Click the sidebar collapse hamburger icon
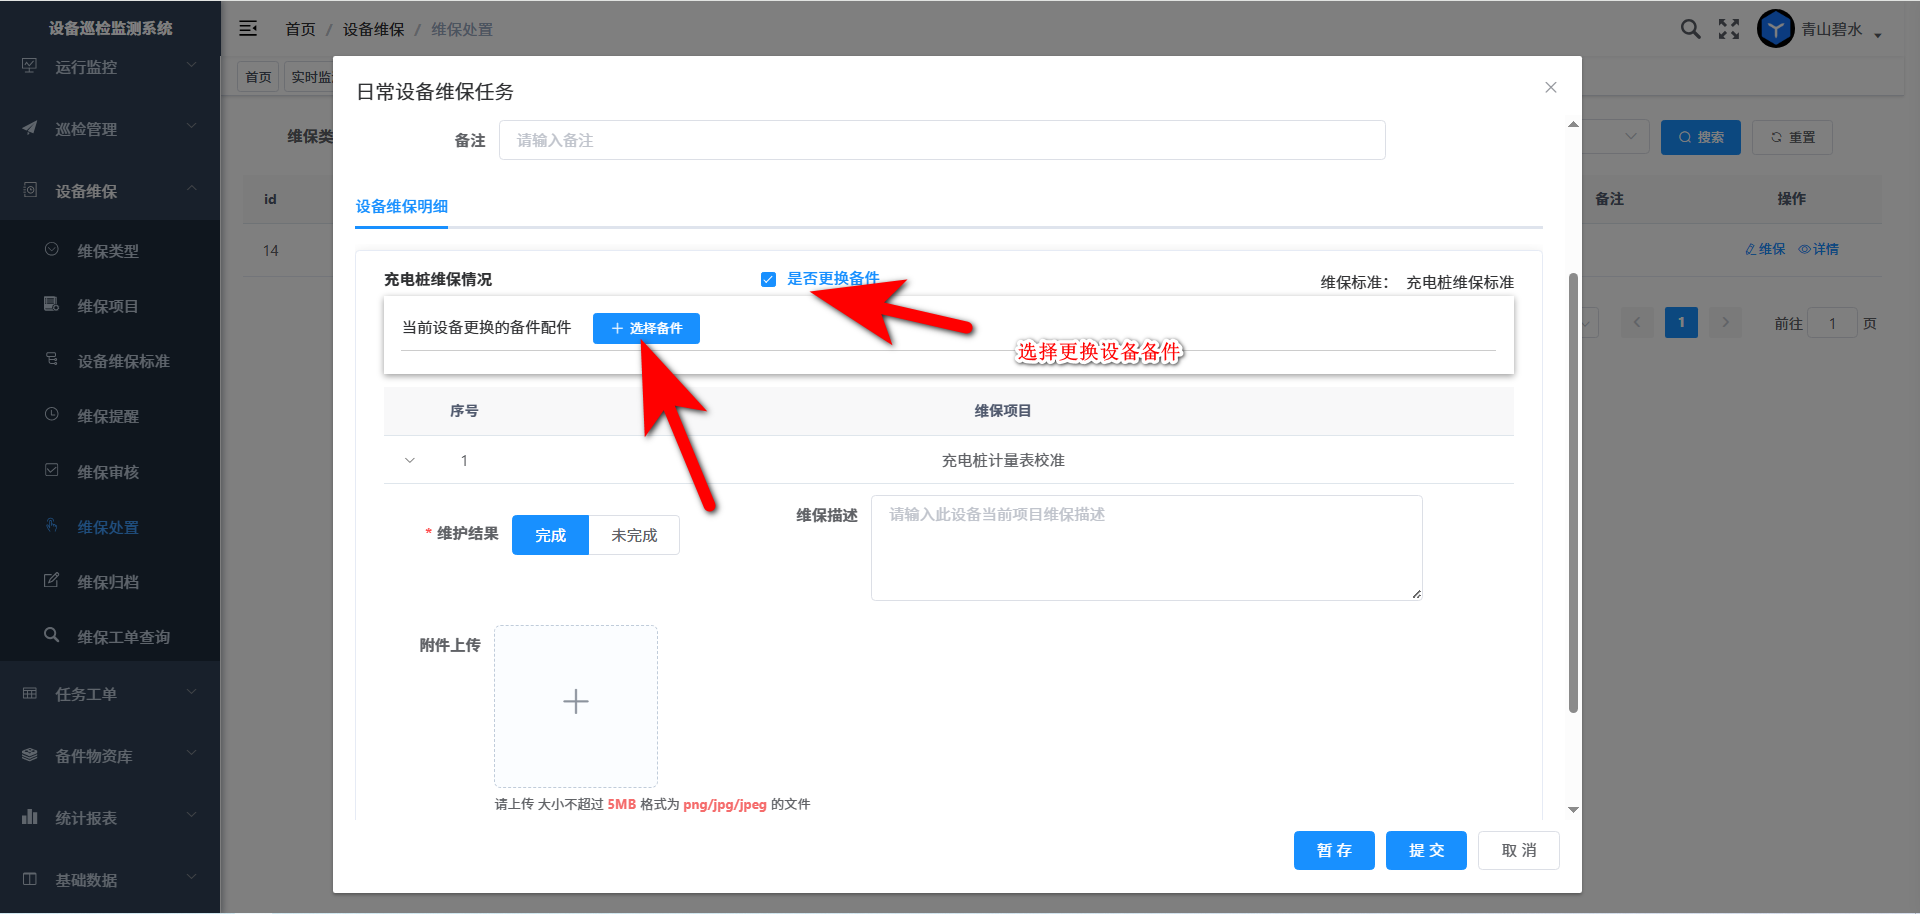 click(248, 29)
